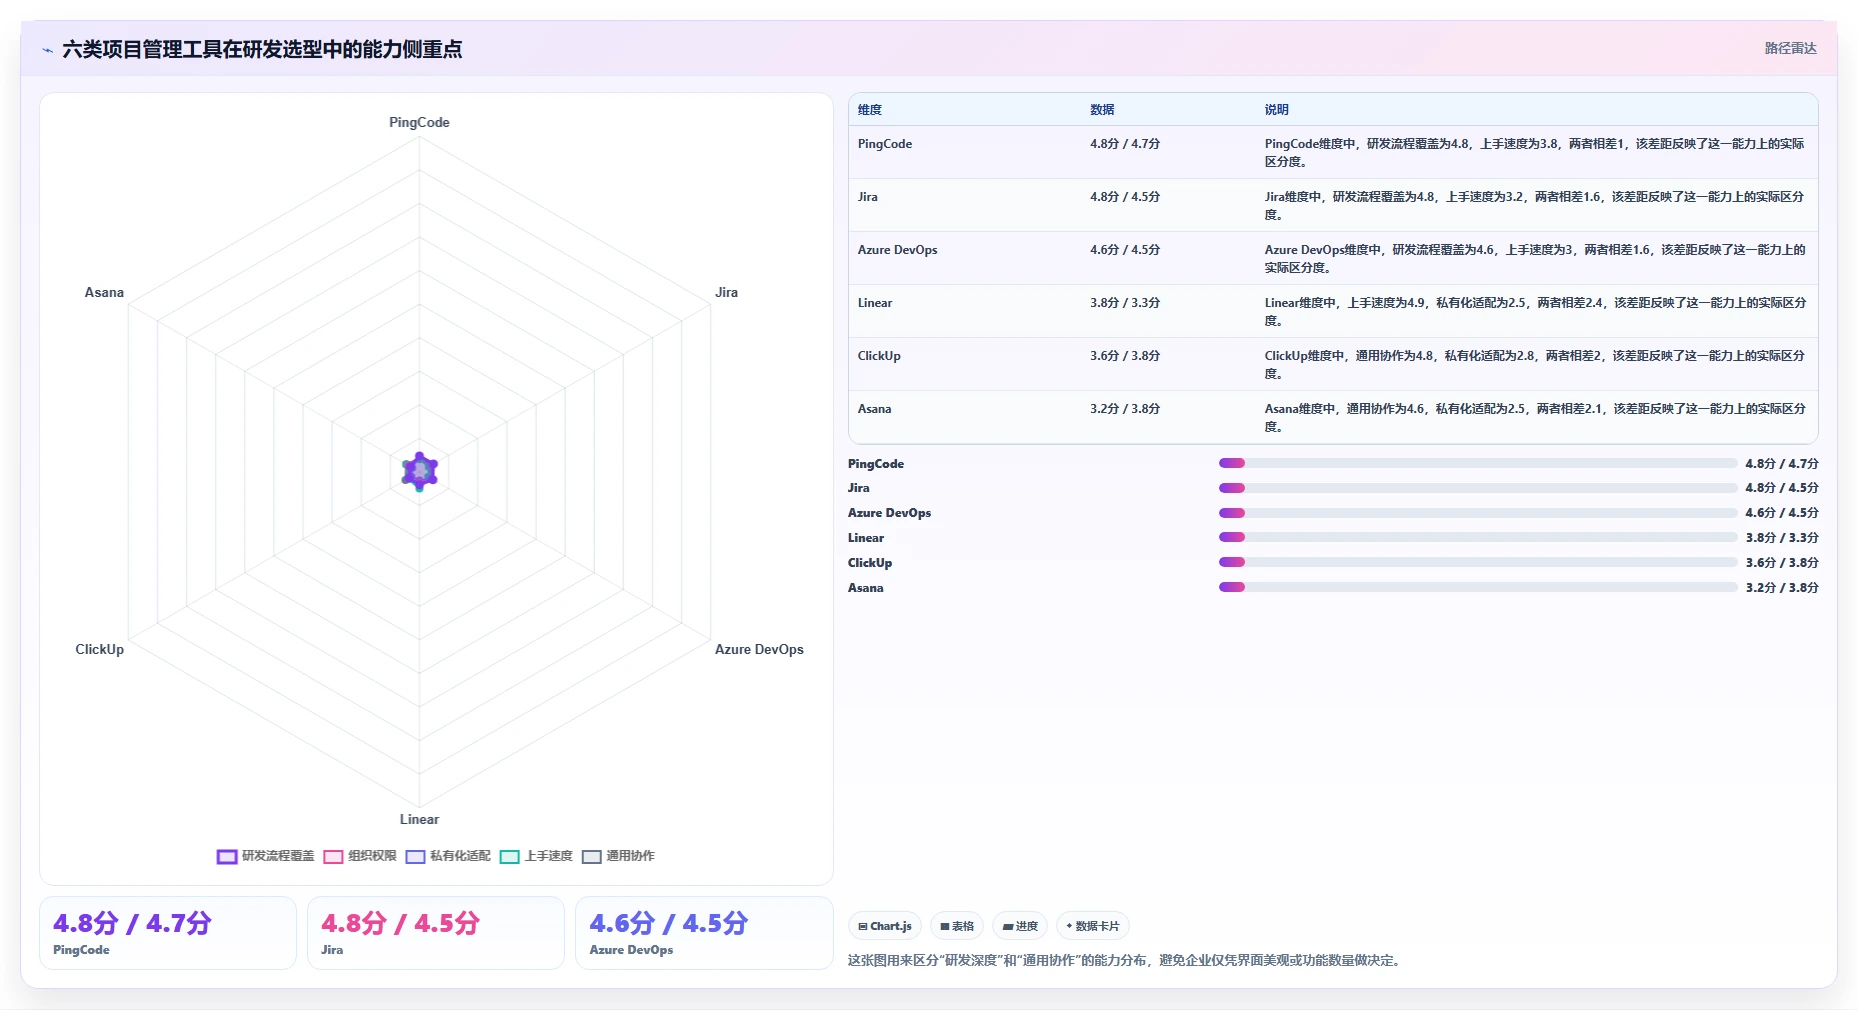Open the PingCode 4.8分 / 4.7分 data card
Image resolution: width=1858 pixels, height=1010 pixels.
click(x=168, y=933)
